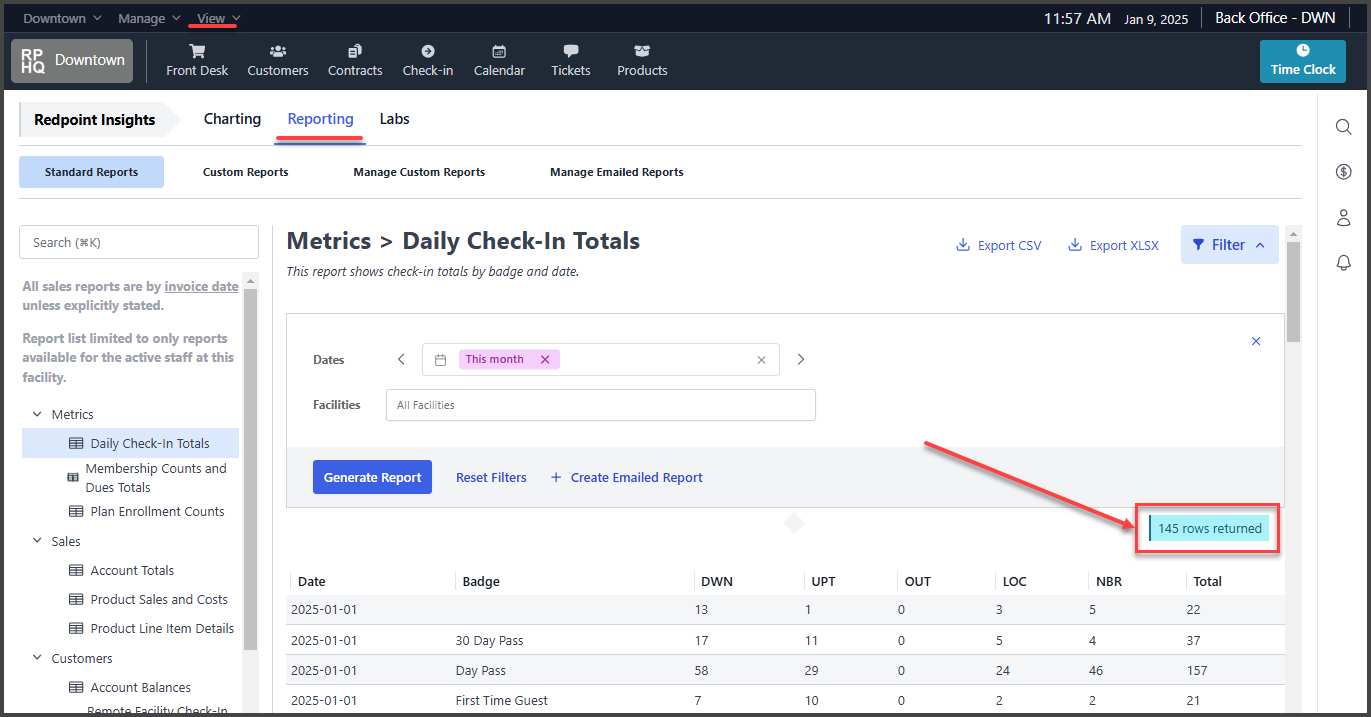
Task: Open Membership Counts and Dues Totals report
Action: click(147, 478)
